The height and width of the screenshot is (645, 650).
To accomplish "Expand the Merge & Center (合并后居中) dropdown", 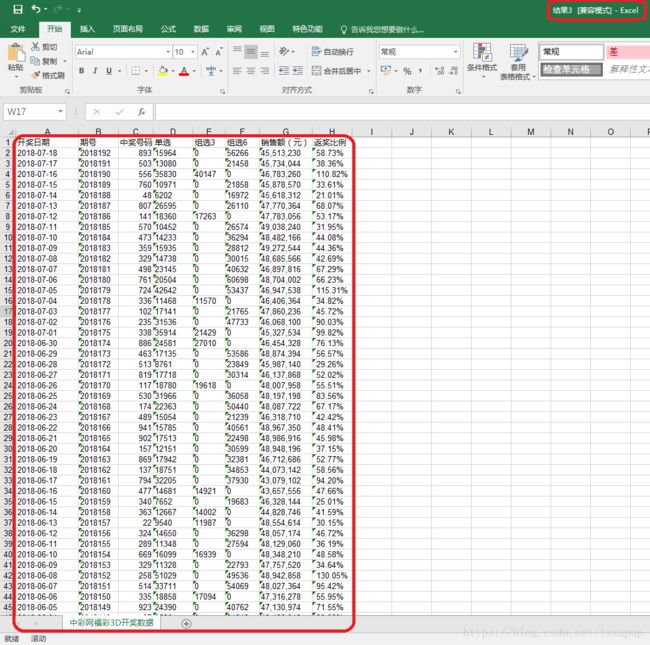I will pos(369,71).
